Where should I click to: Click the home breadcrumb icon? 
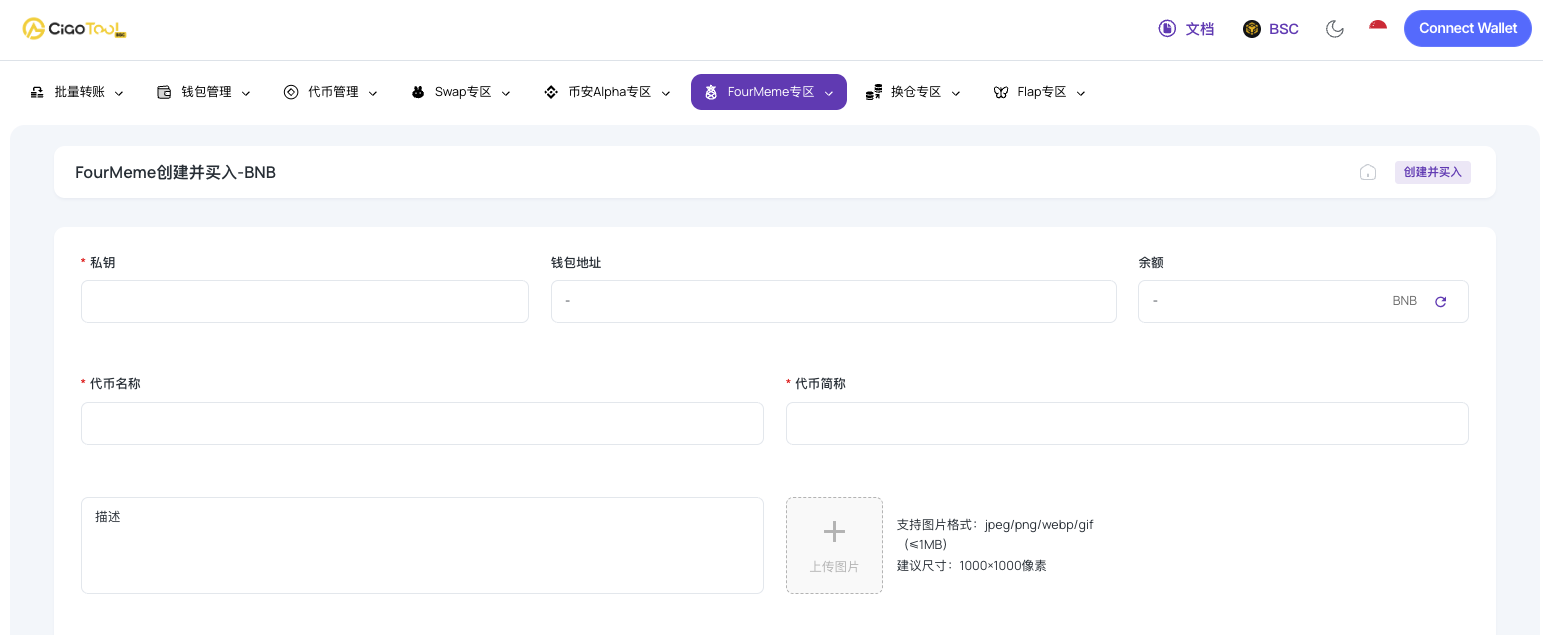click(1368, 172)
